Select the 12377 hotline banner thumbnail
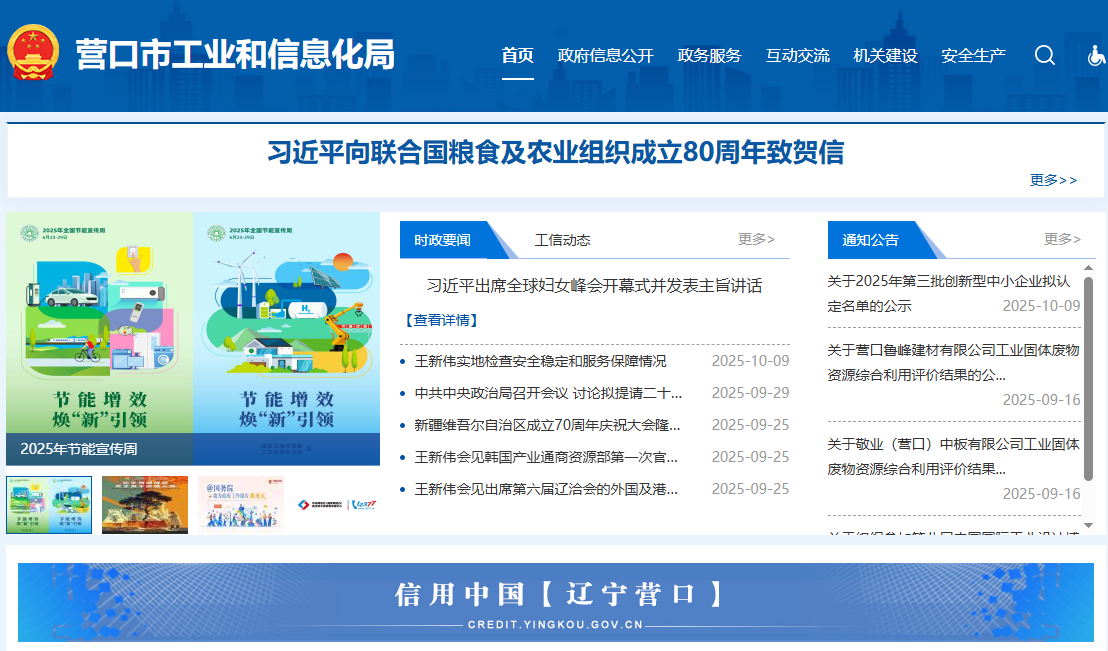Viewport: 1108px width, 651px height. point(337,504)
